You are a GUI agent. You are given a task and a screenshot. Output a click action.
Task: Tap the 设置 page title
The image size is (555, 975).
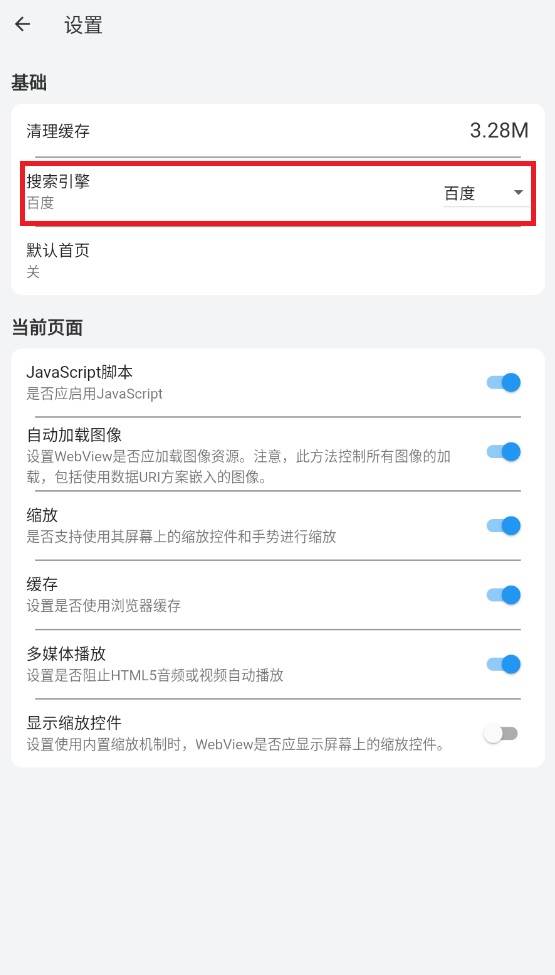(x=83, y=25)
